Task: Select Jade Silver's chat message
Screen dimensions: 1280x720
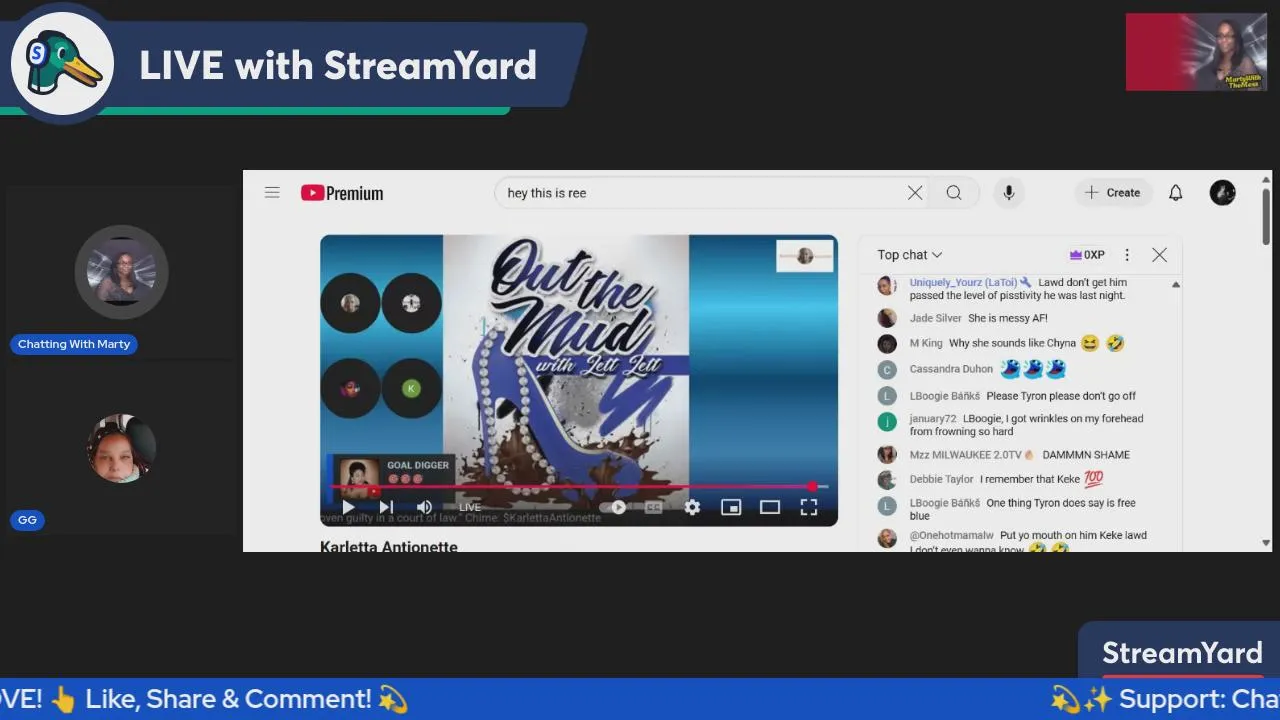Action: tap(1007, 318)
